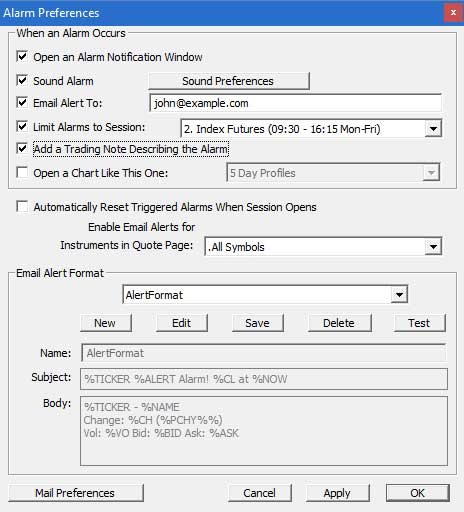Toggle the Sound Alarm checkbox
This screenshot has height=512, width=464.
(22, 80)
